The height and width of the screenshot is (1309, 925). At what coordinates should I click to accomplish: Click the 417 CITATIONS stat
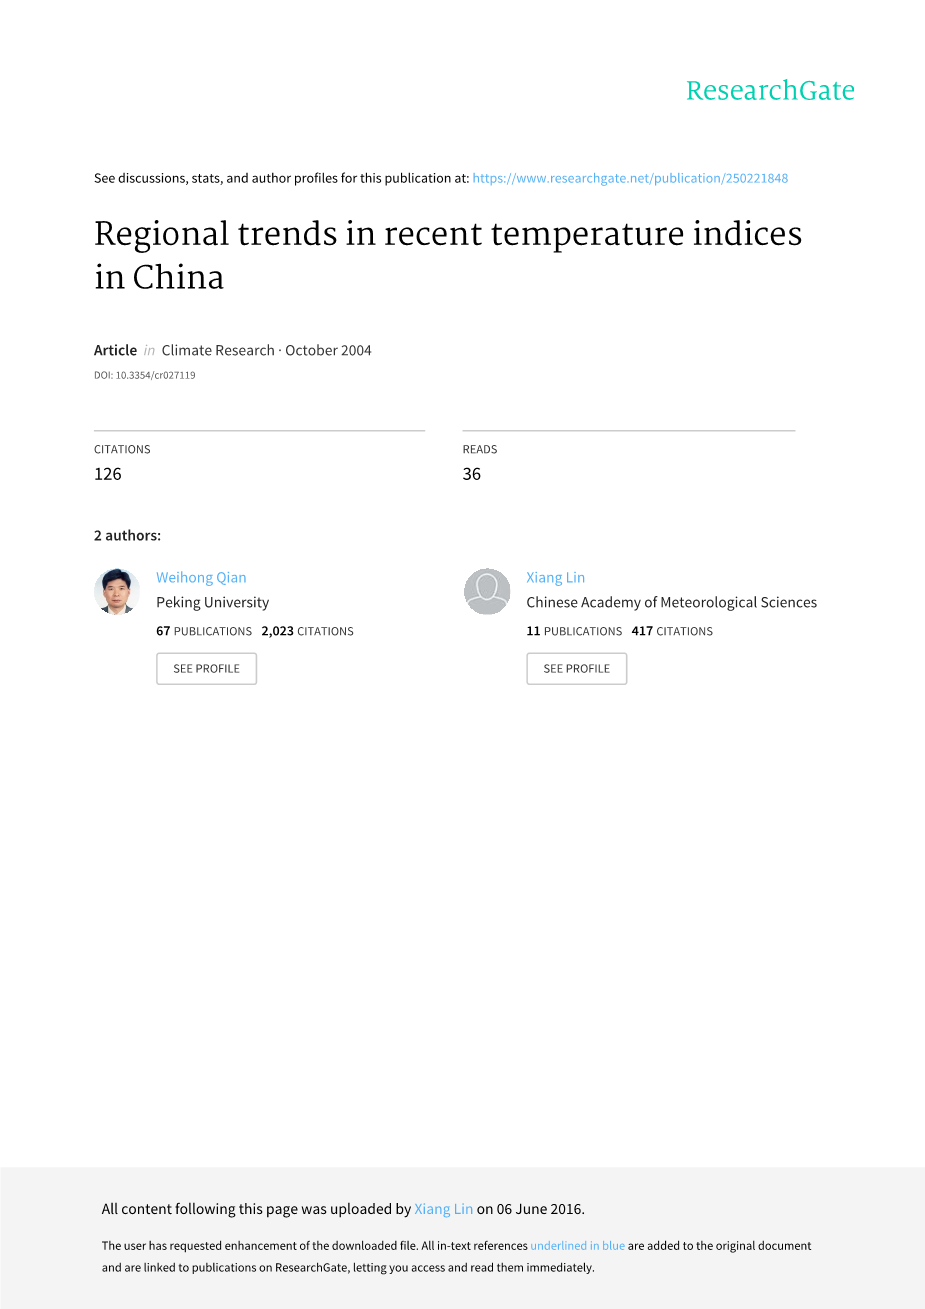(x=672, y=631)
